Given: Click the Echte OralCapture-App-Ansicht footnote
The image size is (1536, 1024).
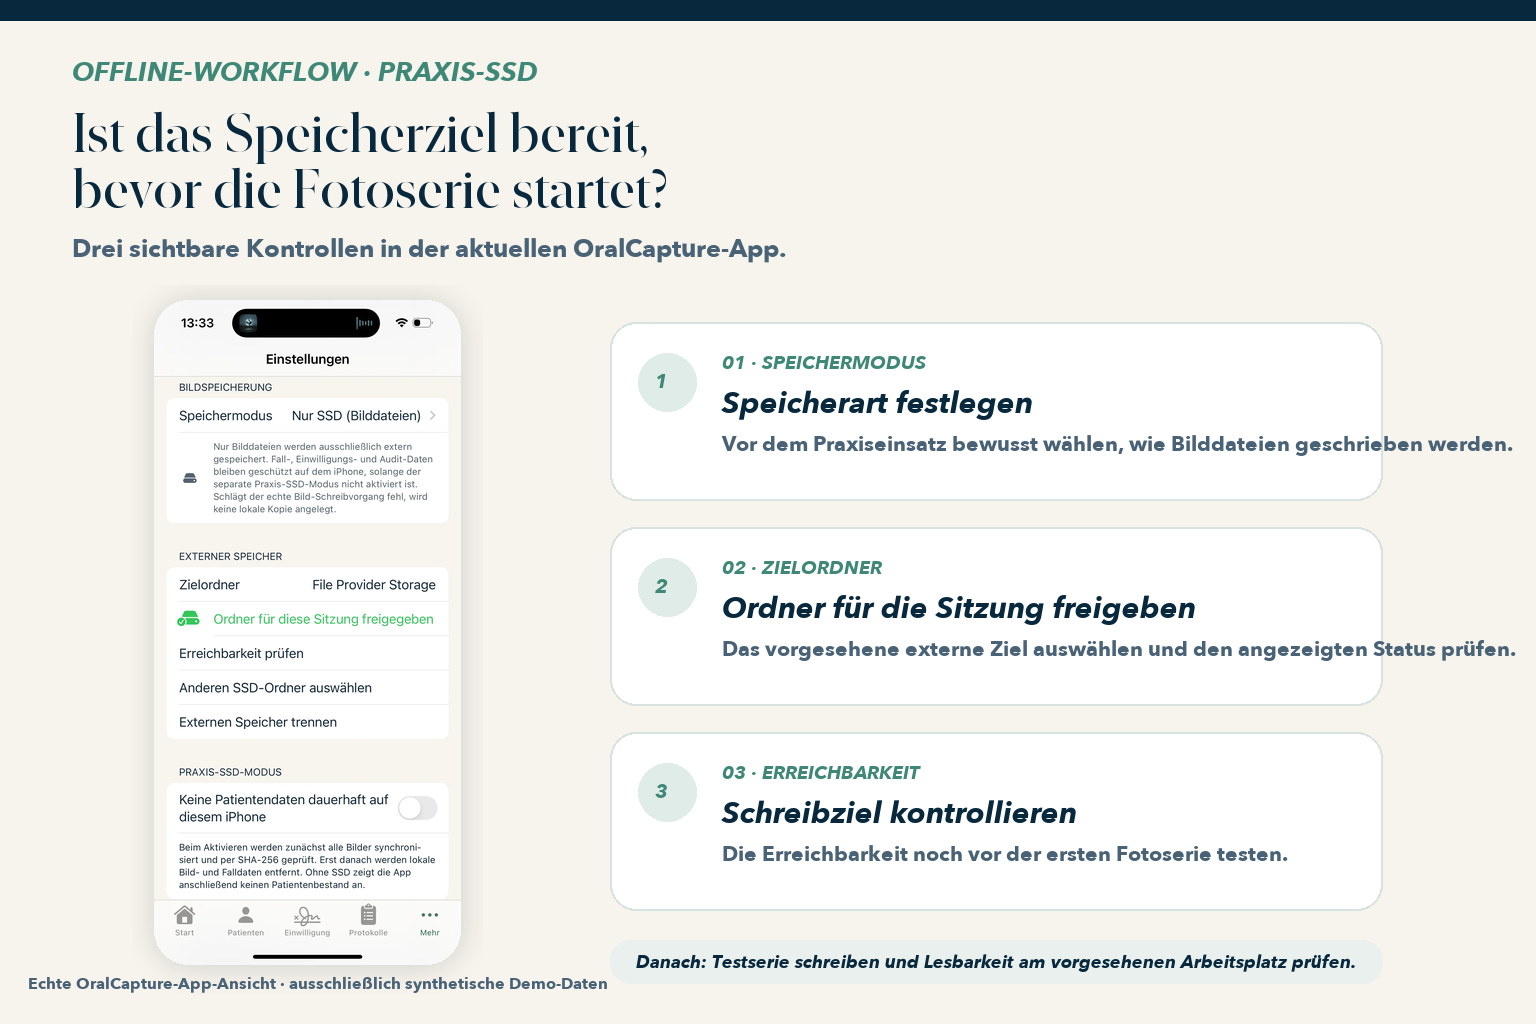Looking at the screenshot, I should click(318, 983).
